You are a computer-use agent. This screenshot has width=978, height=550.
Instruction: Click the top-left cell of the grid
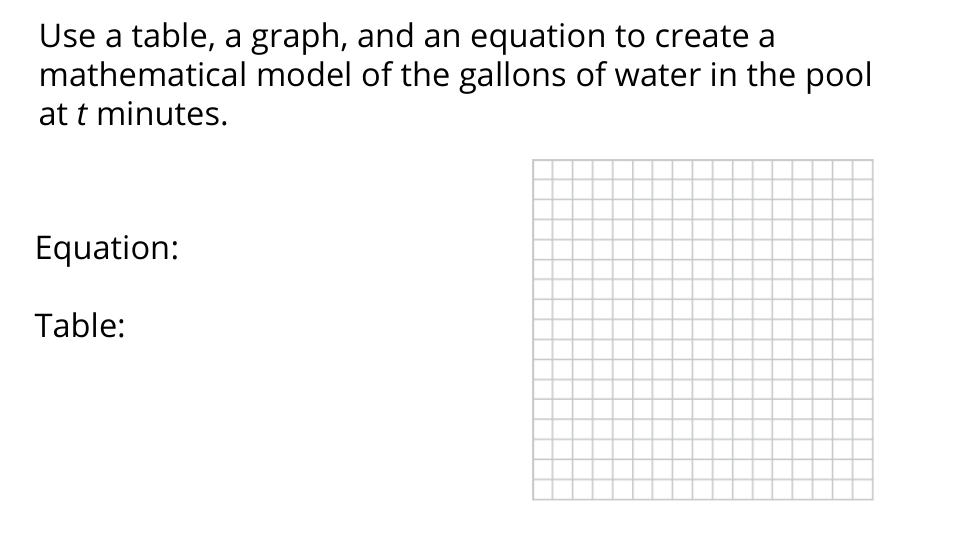[x=543, y=168]
